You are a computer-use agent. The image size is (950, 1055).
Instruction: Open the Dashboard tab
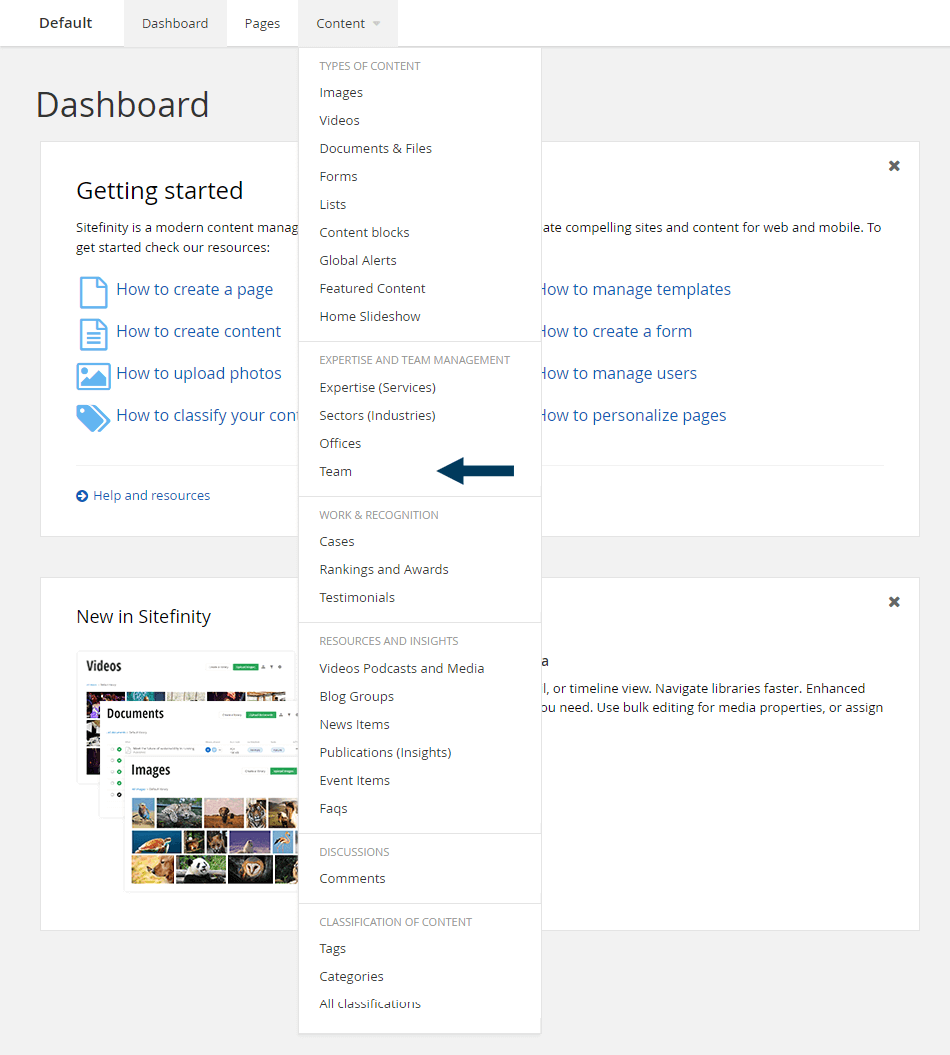[x=175, y=24]
